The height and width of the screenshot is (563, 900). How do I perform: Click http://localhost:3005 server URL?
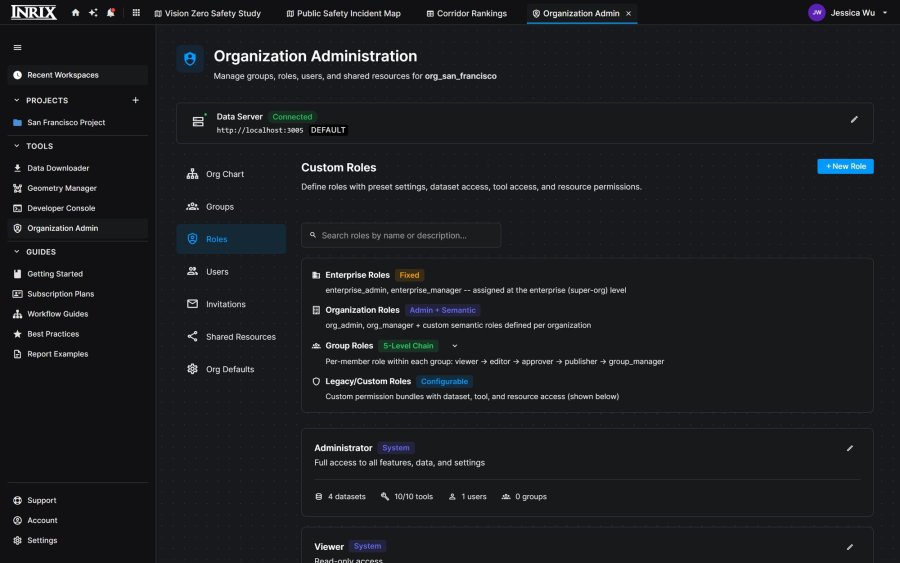(259, 130)
